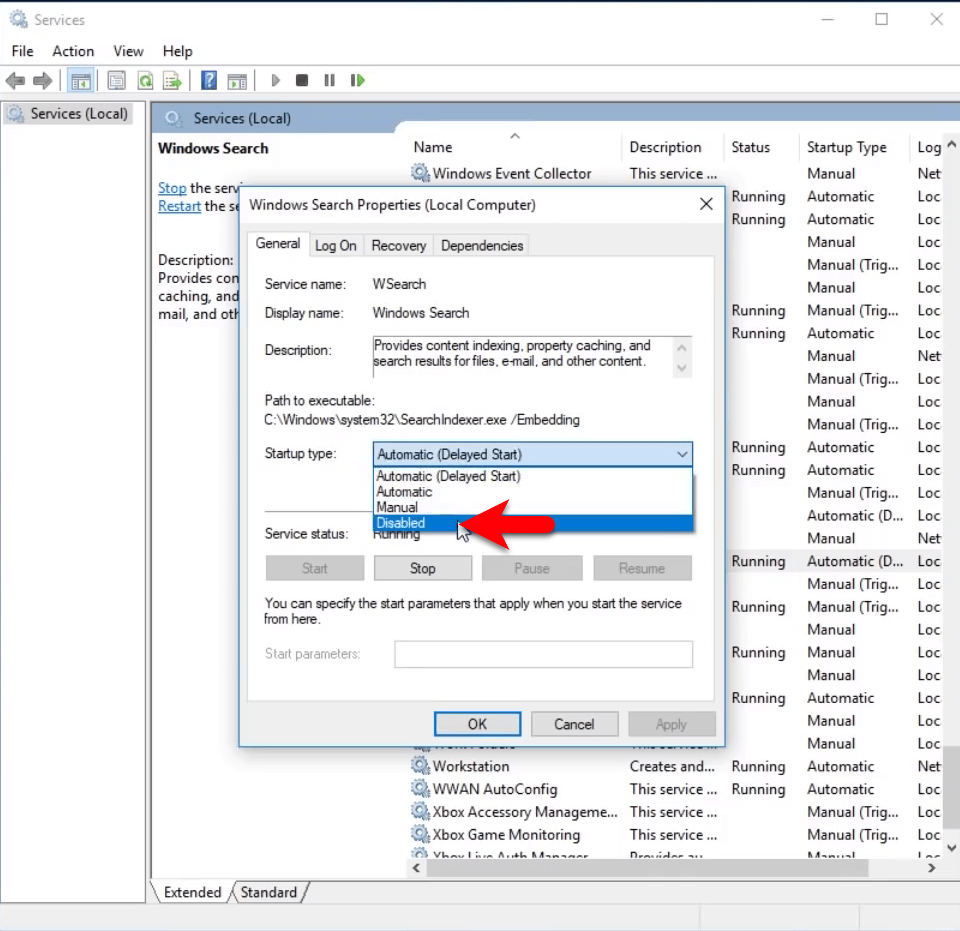Select Services (Local) in the console tree

79,114
